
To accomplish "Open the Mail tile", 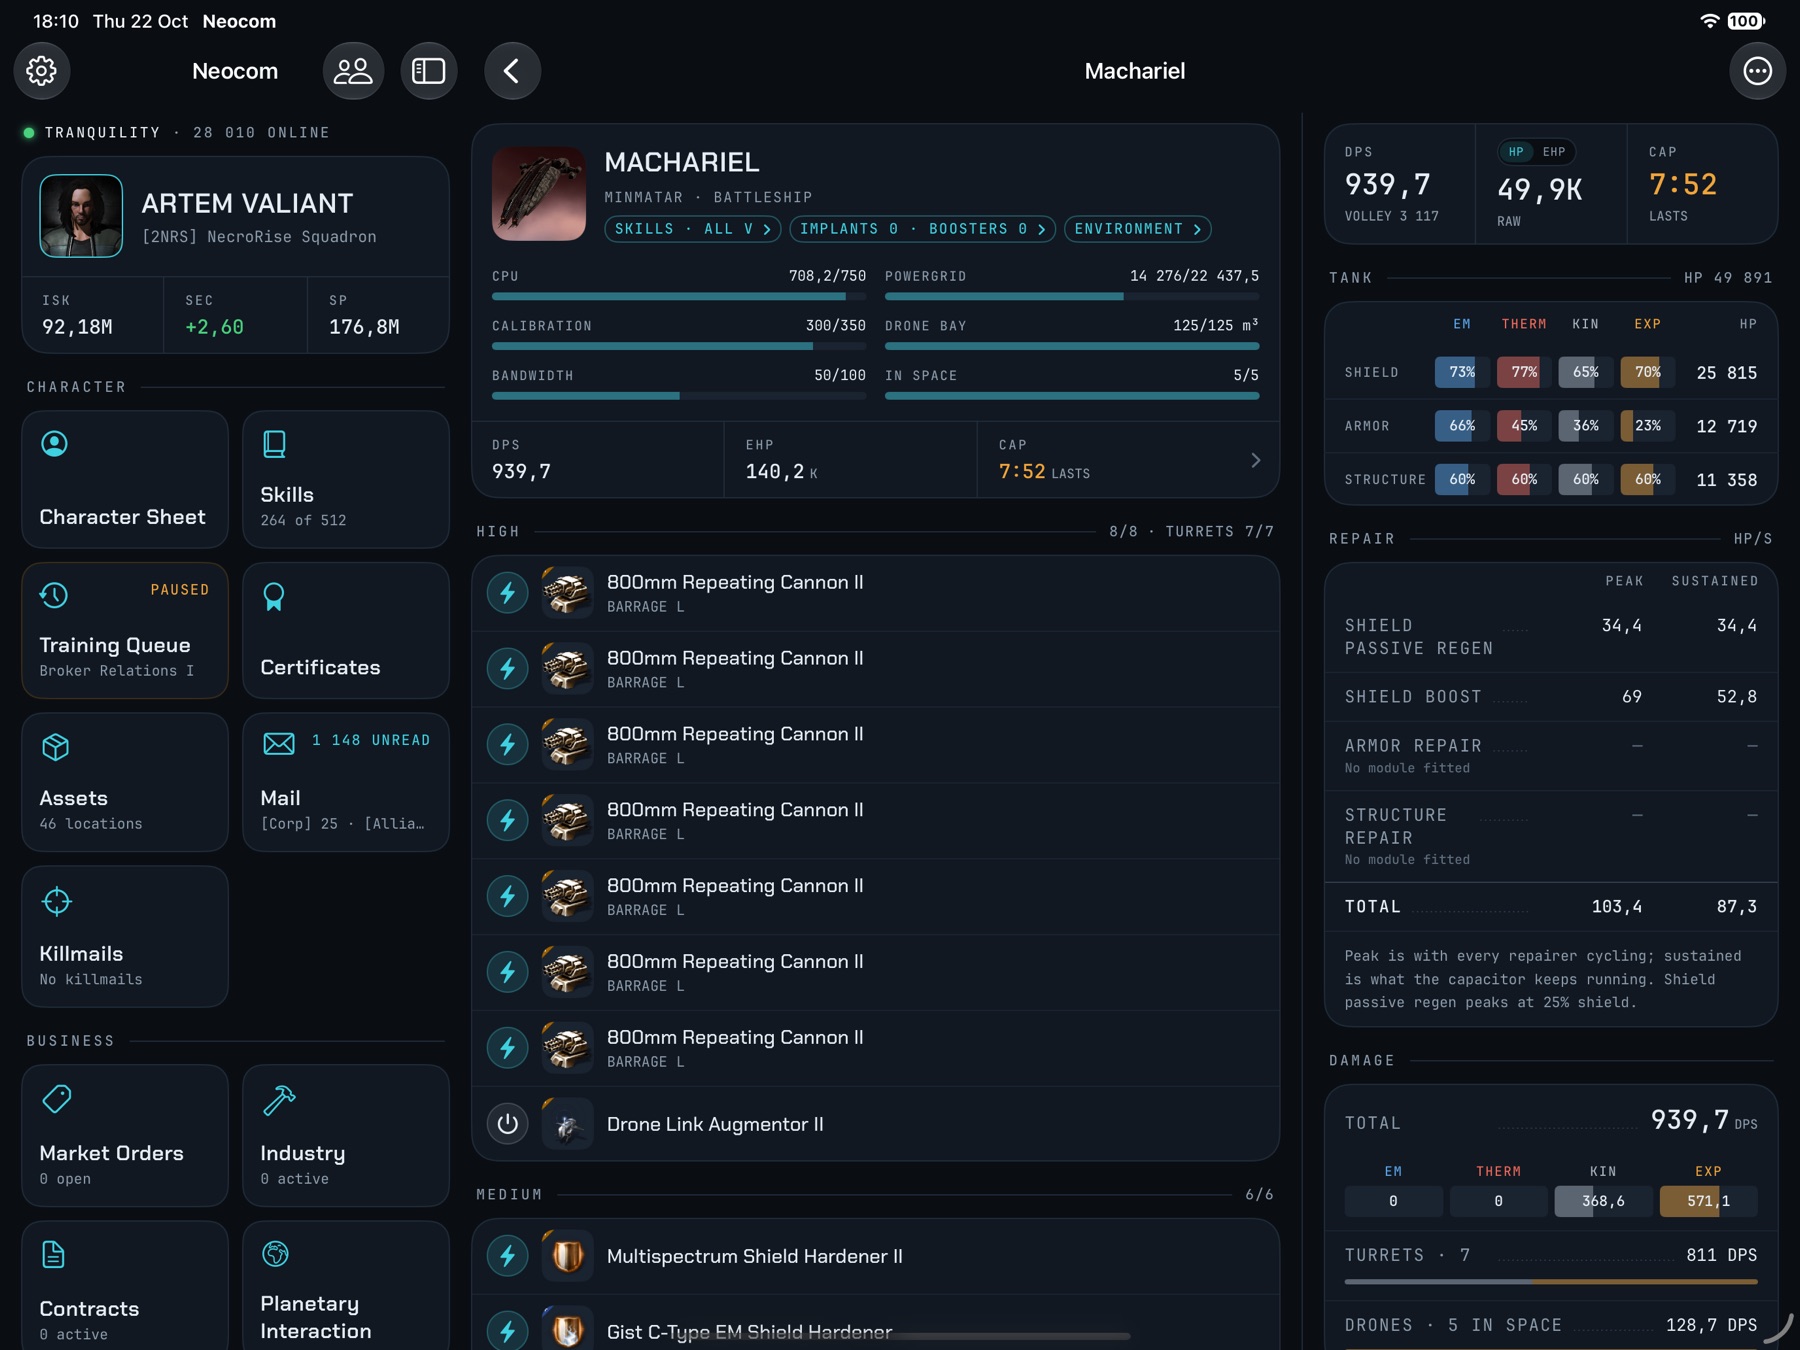I will coord(346,782).
